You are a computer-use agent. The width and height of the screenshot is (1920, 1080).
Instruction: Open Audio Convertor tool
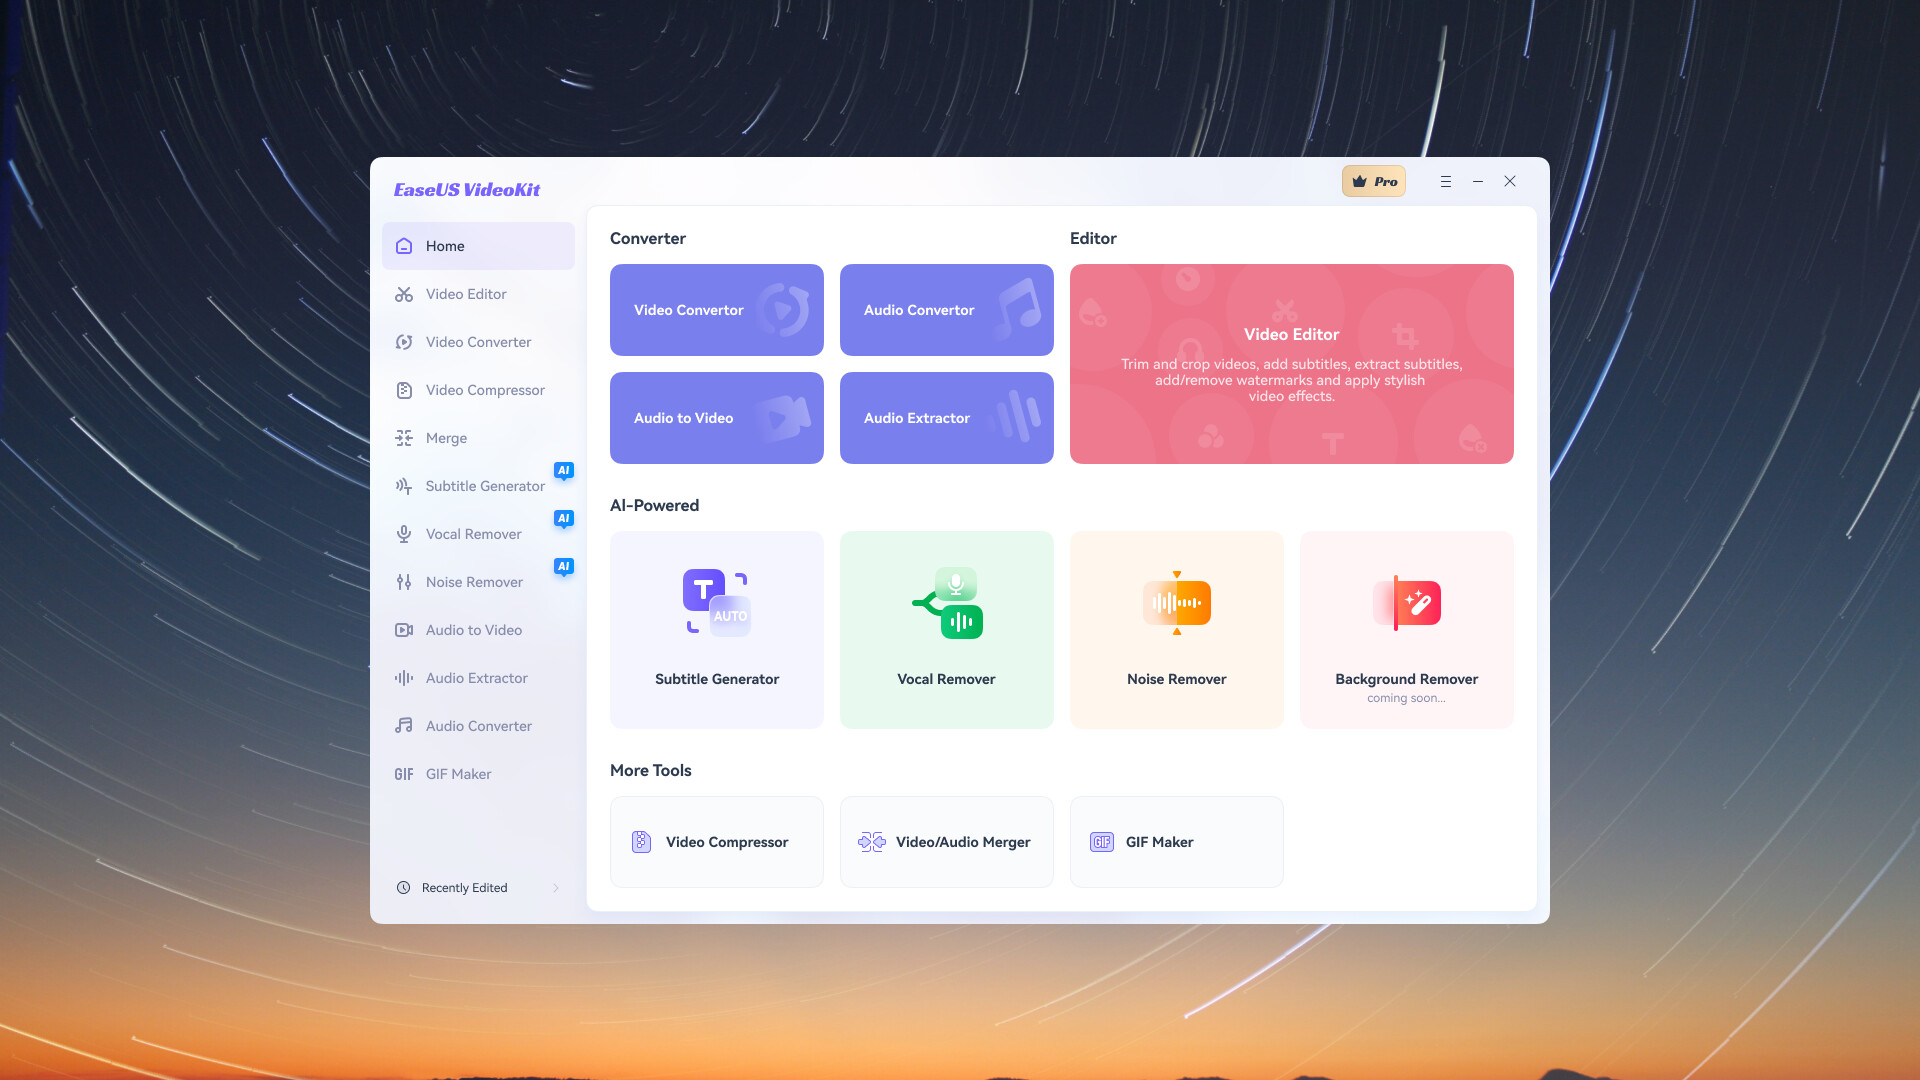[x=945, y=309]
